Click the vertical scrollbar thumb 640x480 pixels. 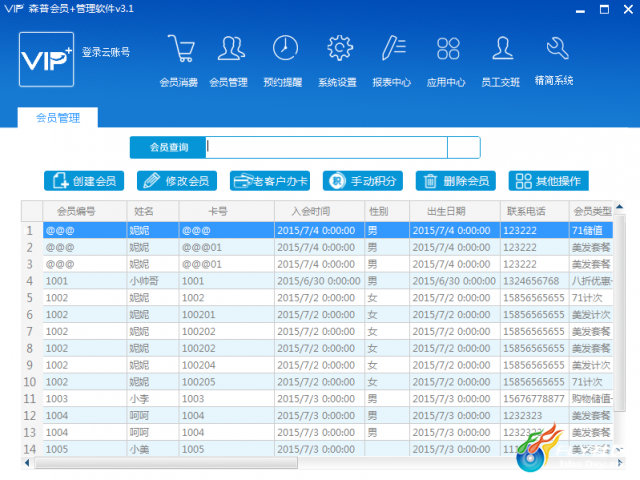pos(620,313)
